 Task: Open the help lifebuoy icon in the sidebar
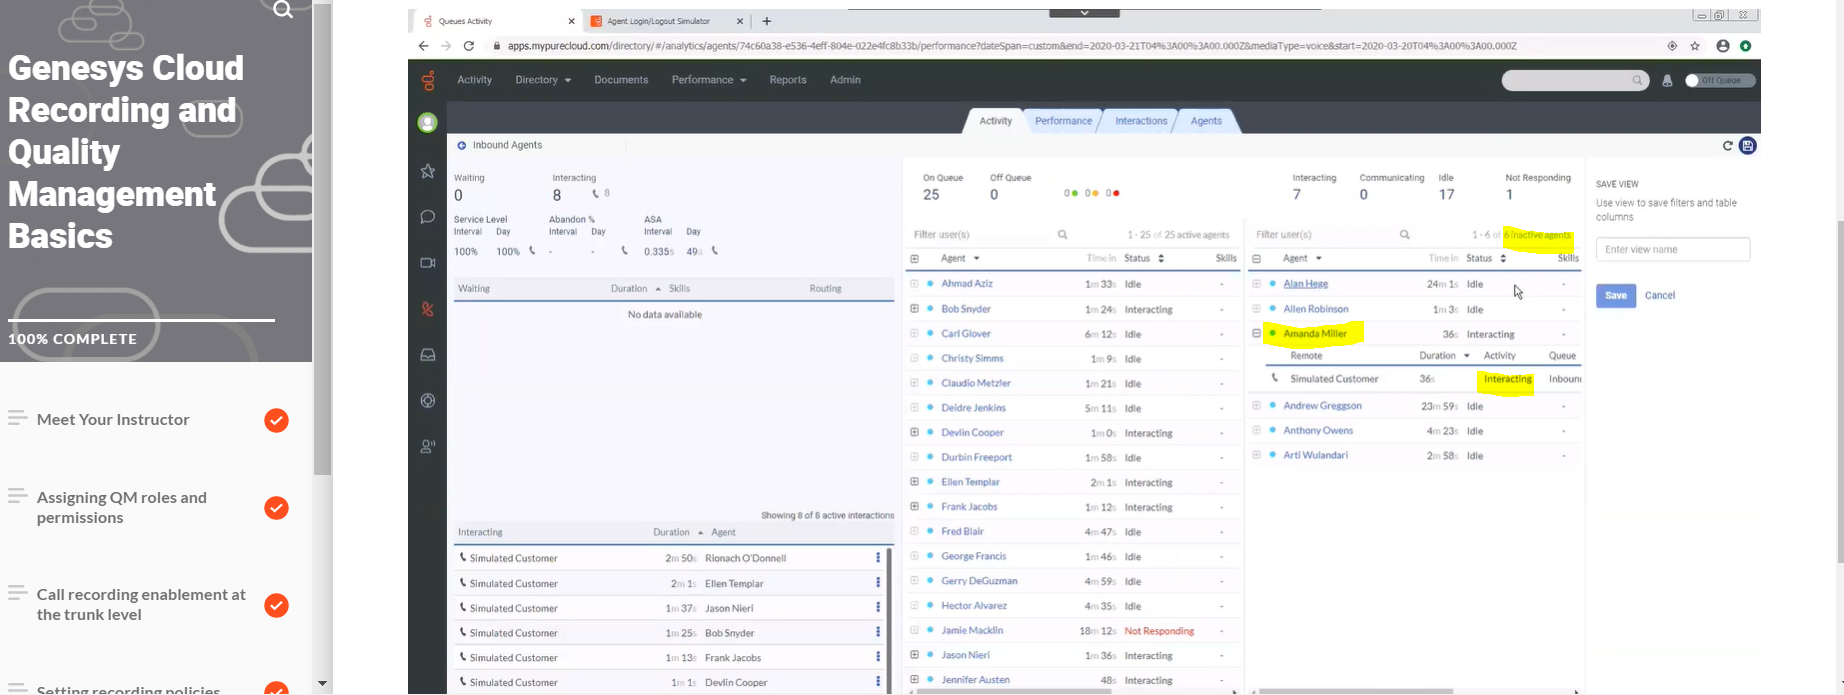(428, 401)
